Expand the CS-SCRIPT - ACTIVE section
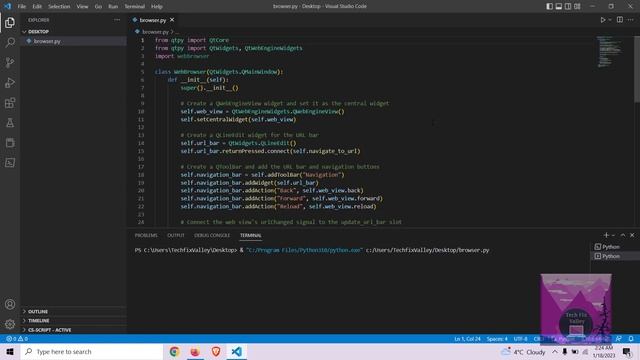 pyautogui.click(x=73, y=330)
